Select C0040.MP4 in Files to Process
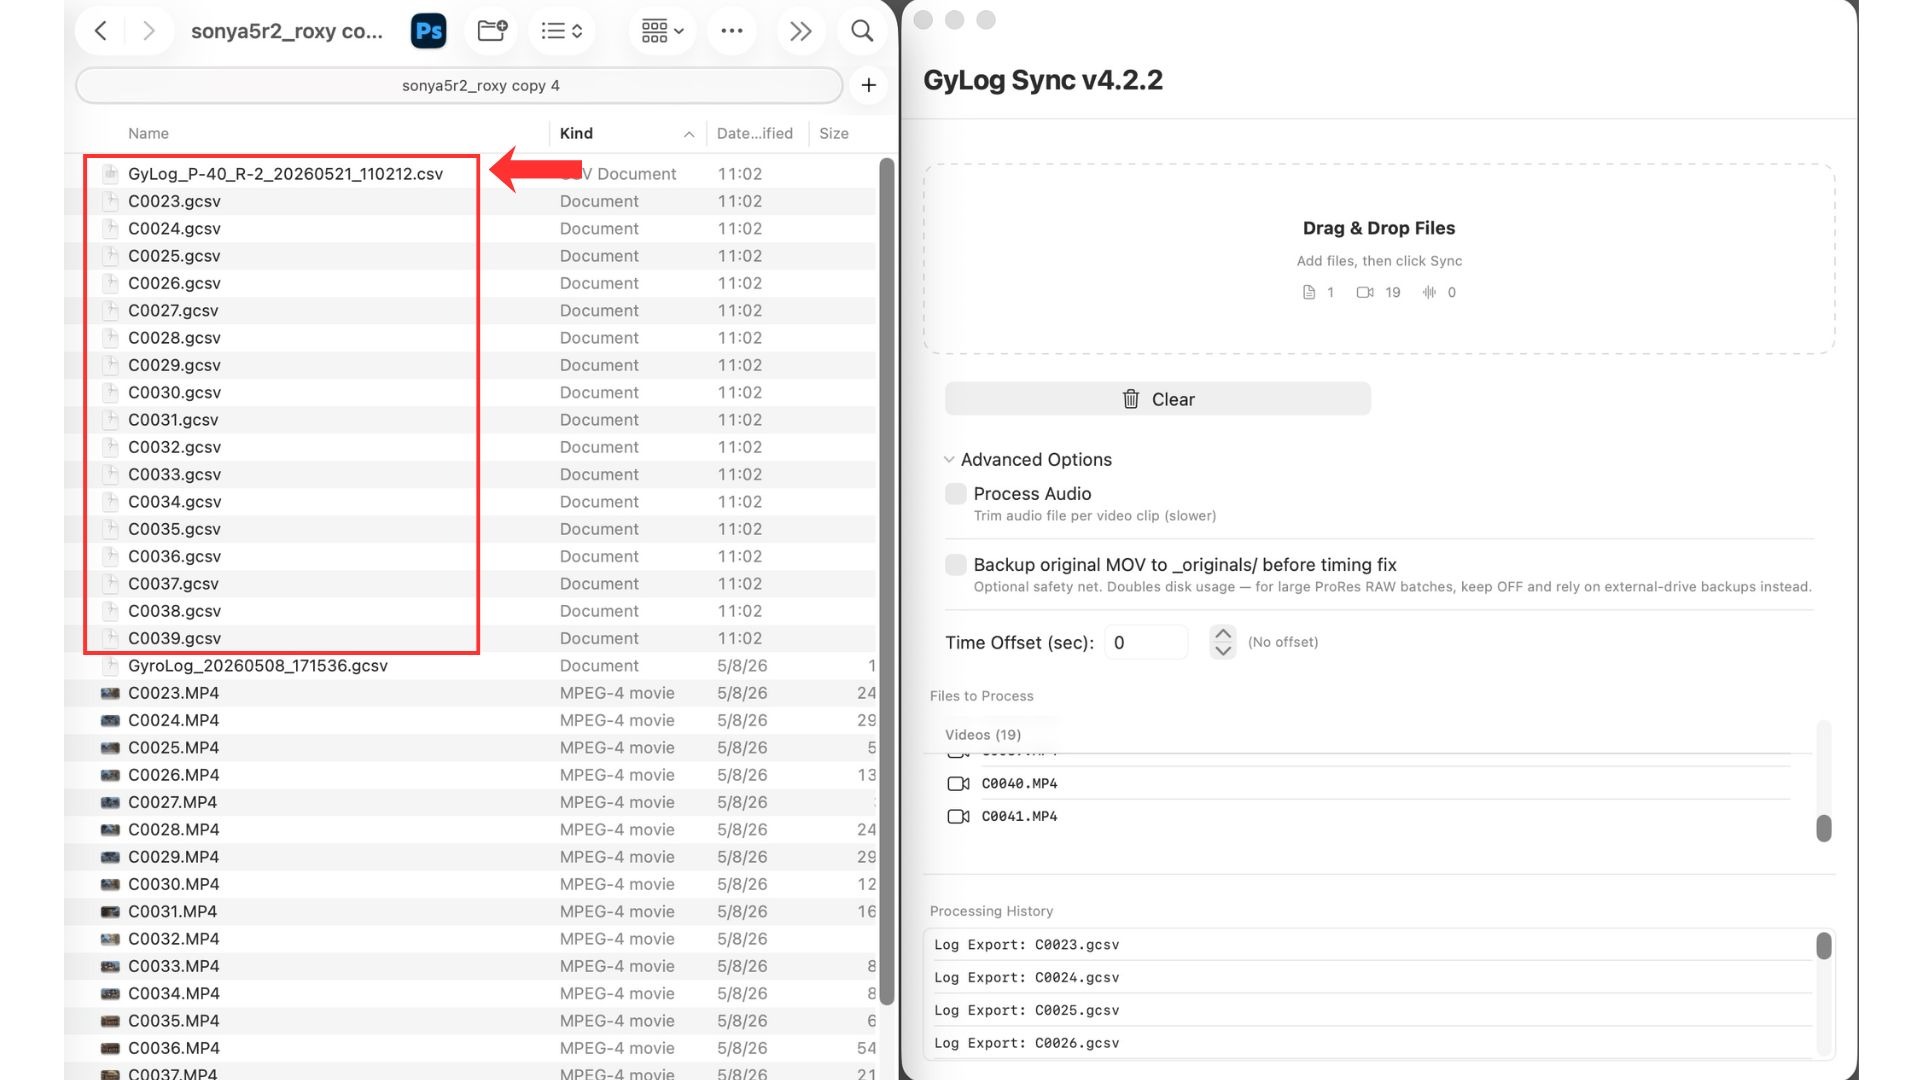The image size is (1920, 1080). tap(1368, 784)
